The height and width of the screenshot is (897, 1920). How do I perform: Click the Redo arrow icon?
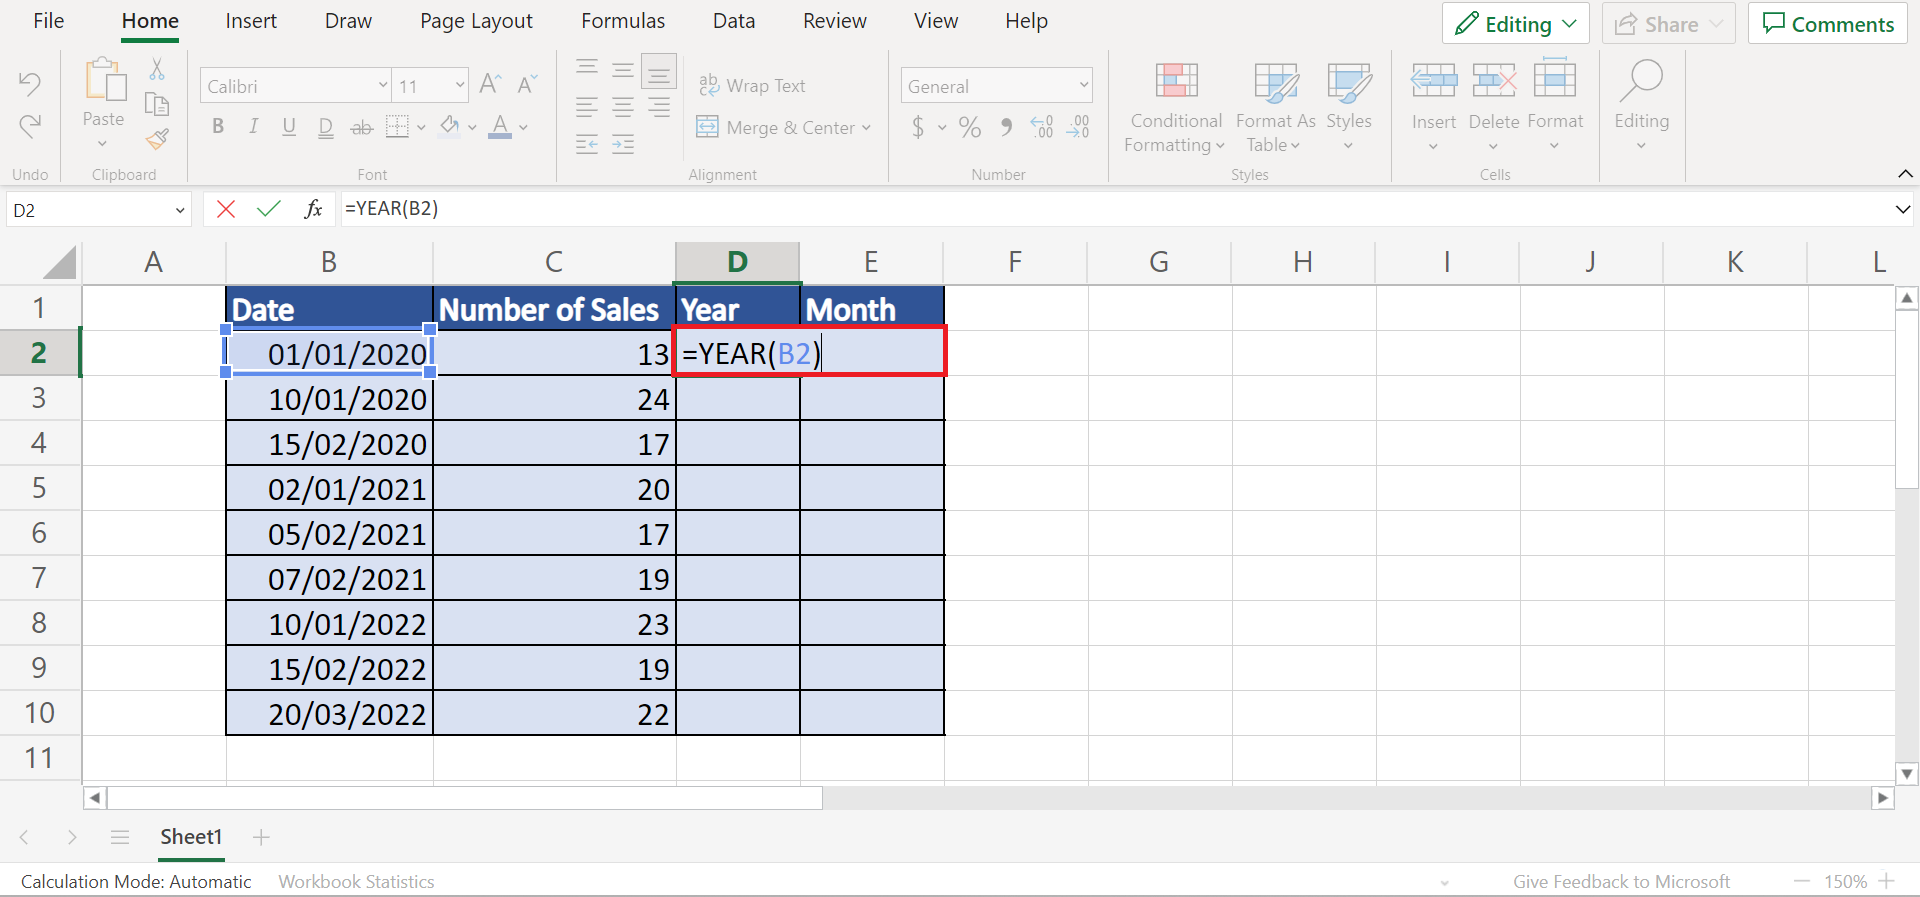(x=30, y=126)
